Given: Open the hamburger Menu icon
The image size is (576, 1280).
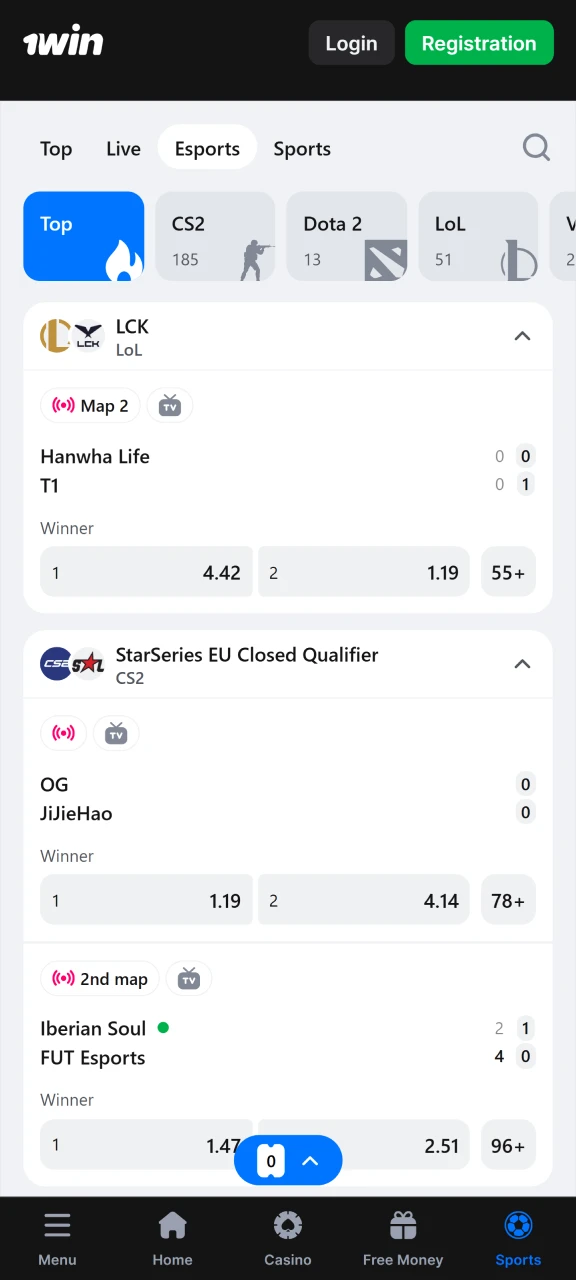Looking at the screenshot, I should point(57,1238).
